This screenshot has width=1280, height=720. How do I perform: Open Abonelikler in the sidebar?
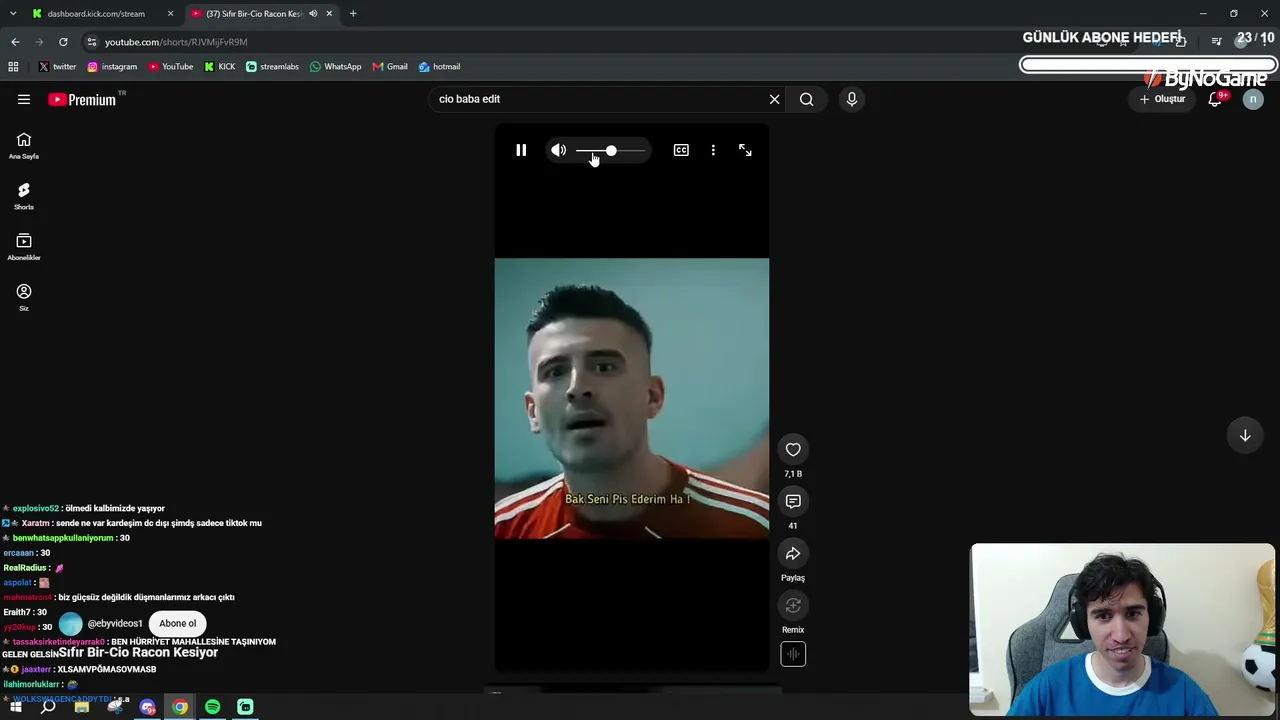coord(24,247)
